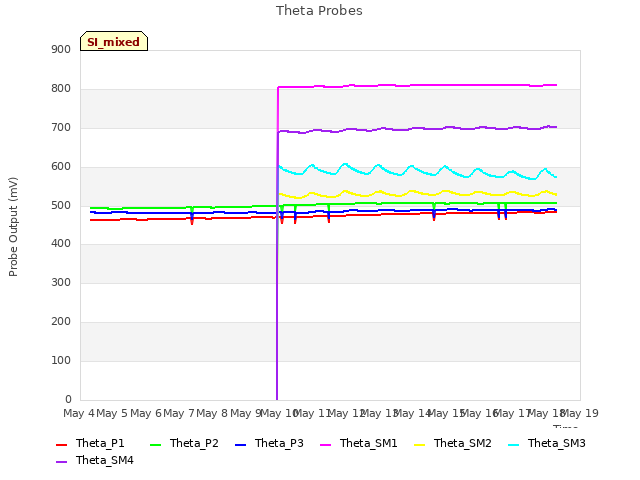
Task: Toggle the Theta_P1 legend entry
Action: point(90,443)
